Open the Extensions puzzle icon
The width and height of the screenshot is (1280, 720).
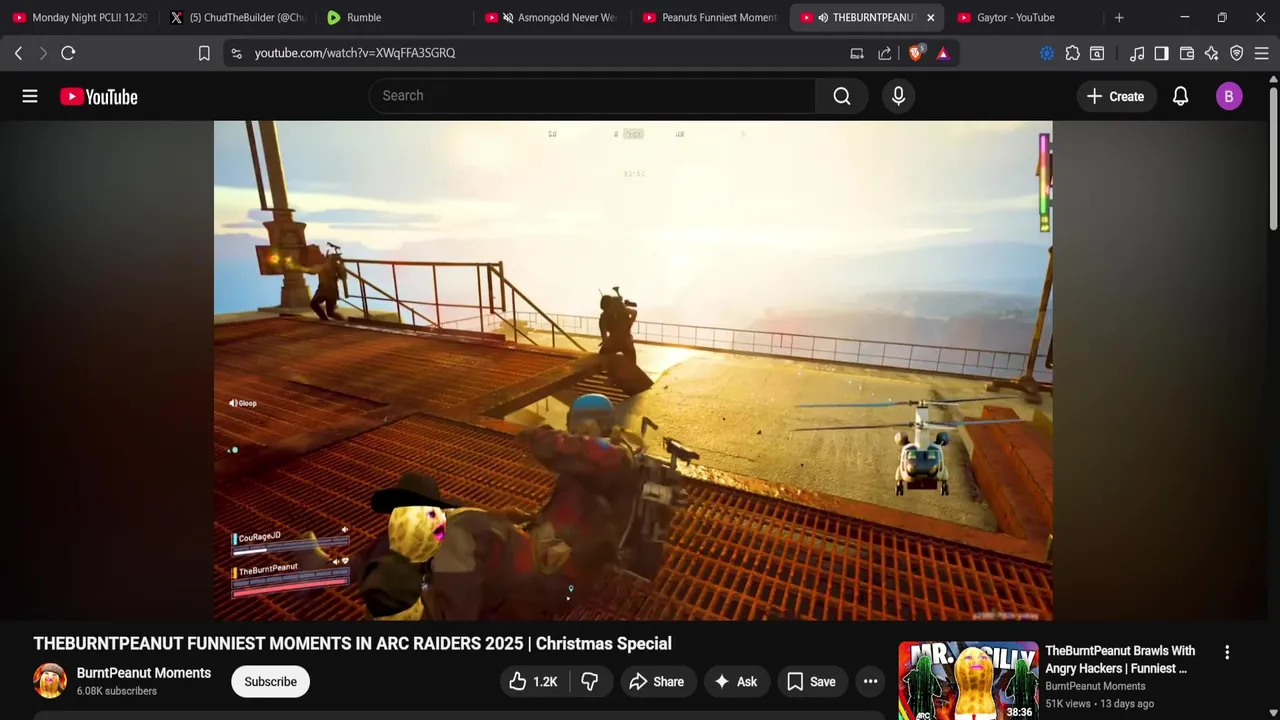1072,53
